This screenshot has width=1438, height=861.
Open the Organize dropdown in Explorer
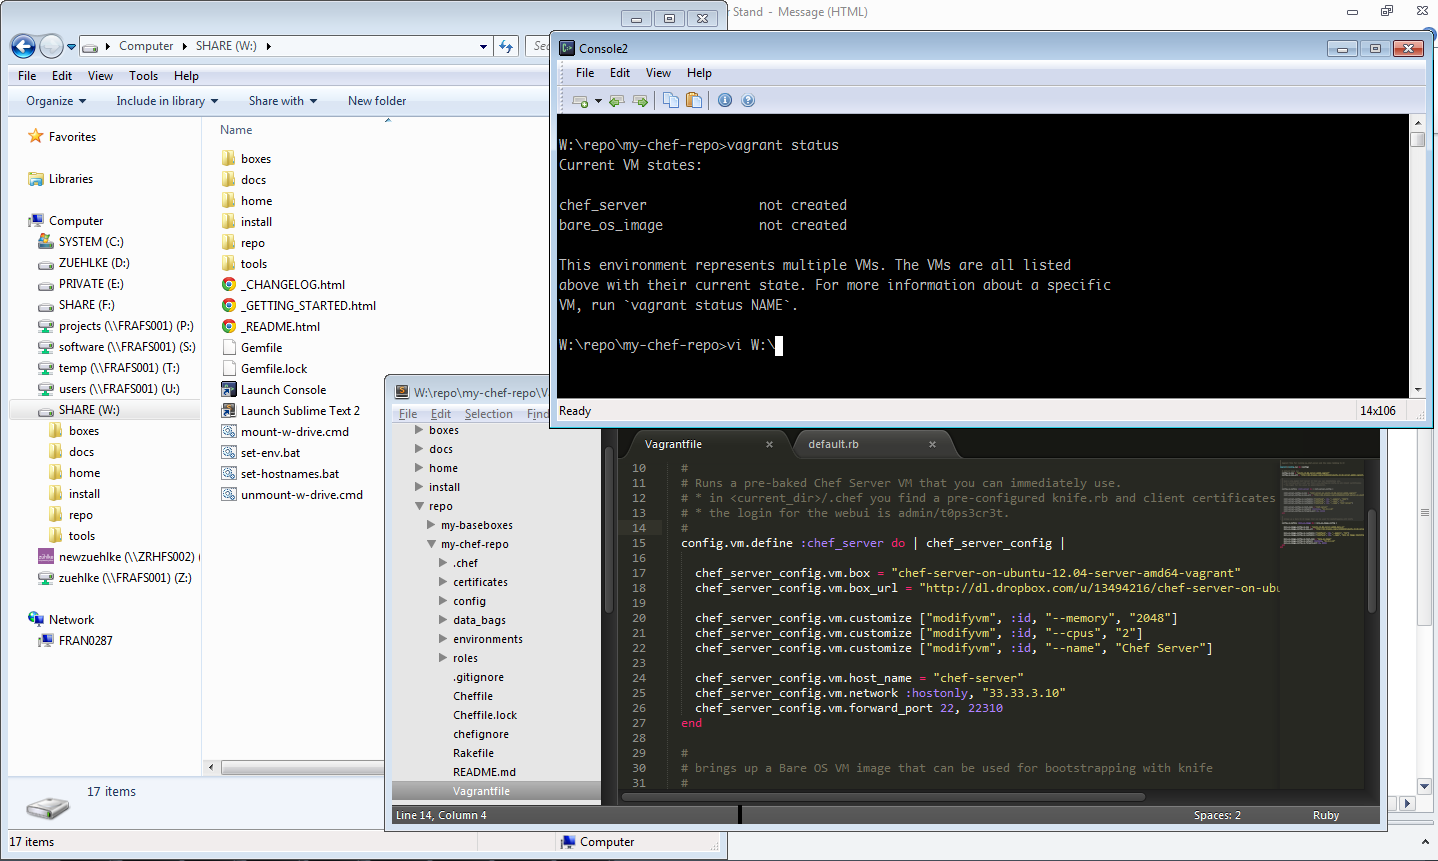pyautogui.click(x=56, y=101)
